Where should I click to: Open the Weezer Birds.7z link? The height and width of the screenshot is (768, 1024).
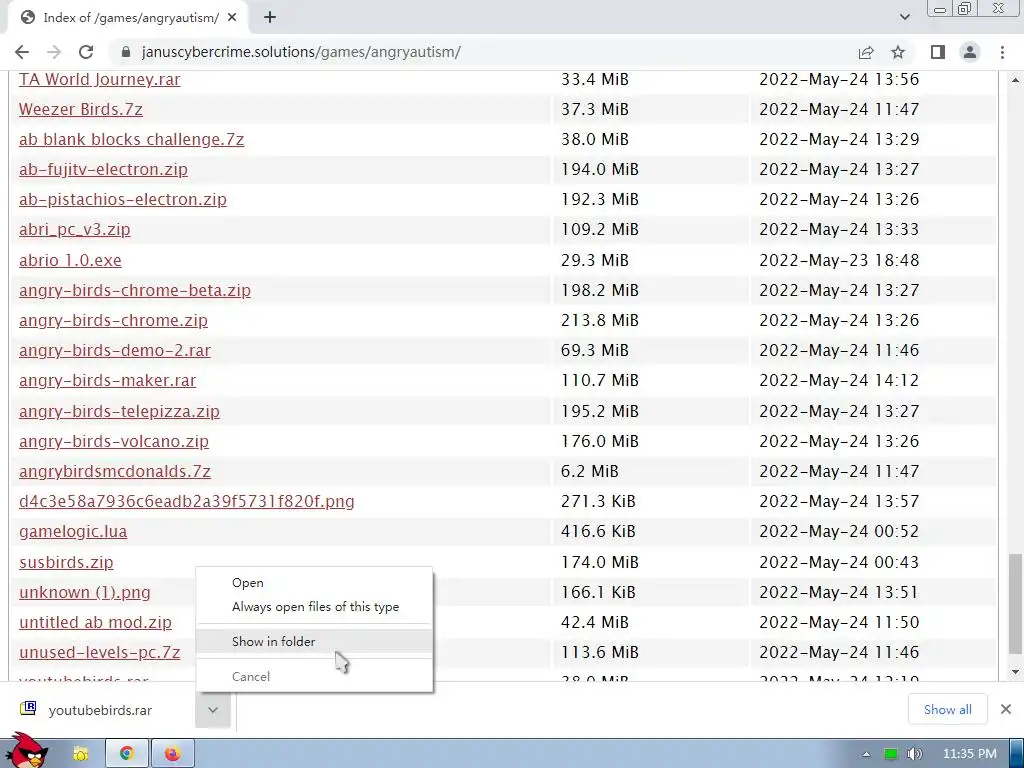tap(80, 109)
